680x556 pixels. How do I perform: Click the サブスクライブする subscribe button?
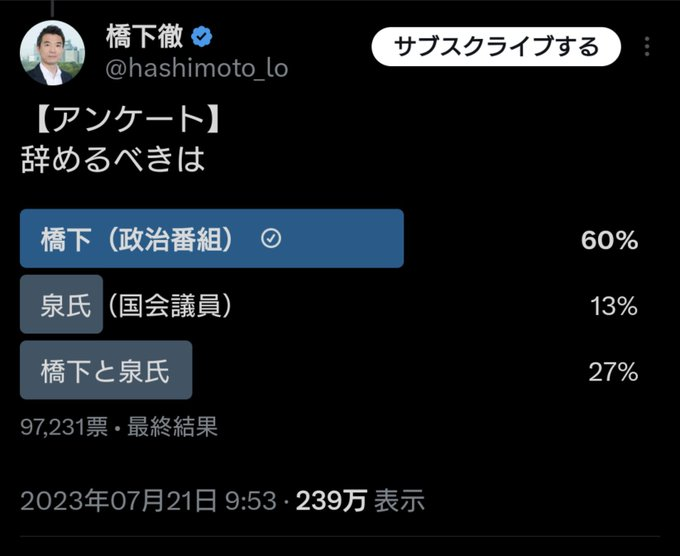click(495, 46)
